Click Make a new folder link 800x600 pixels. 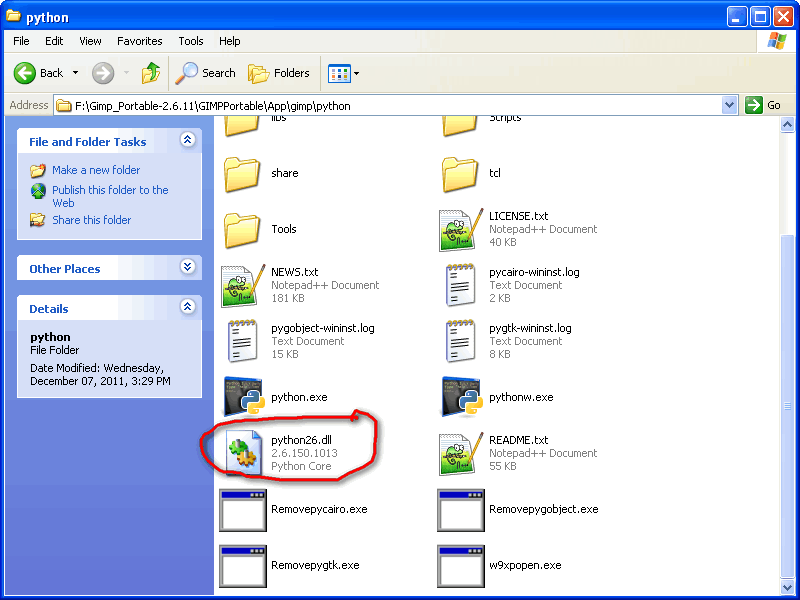point(96,170)
